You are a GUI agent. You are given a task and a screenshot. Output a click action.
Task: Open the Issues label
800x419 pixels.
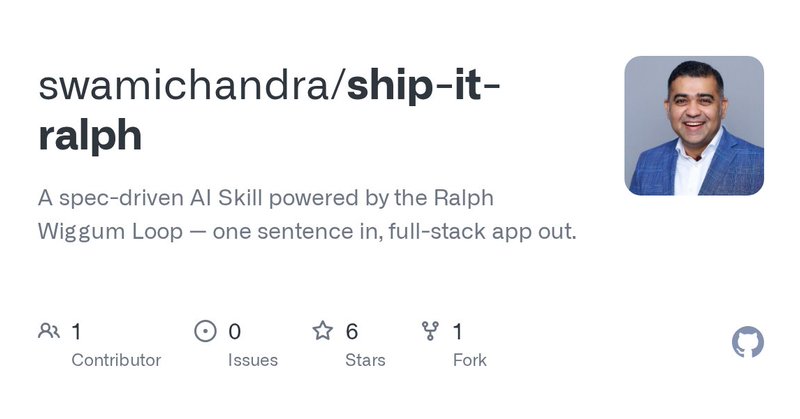point(252,360)
